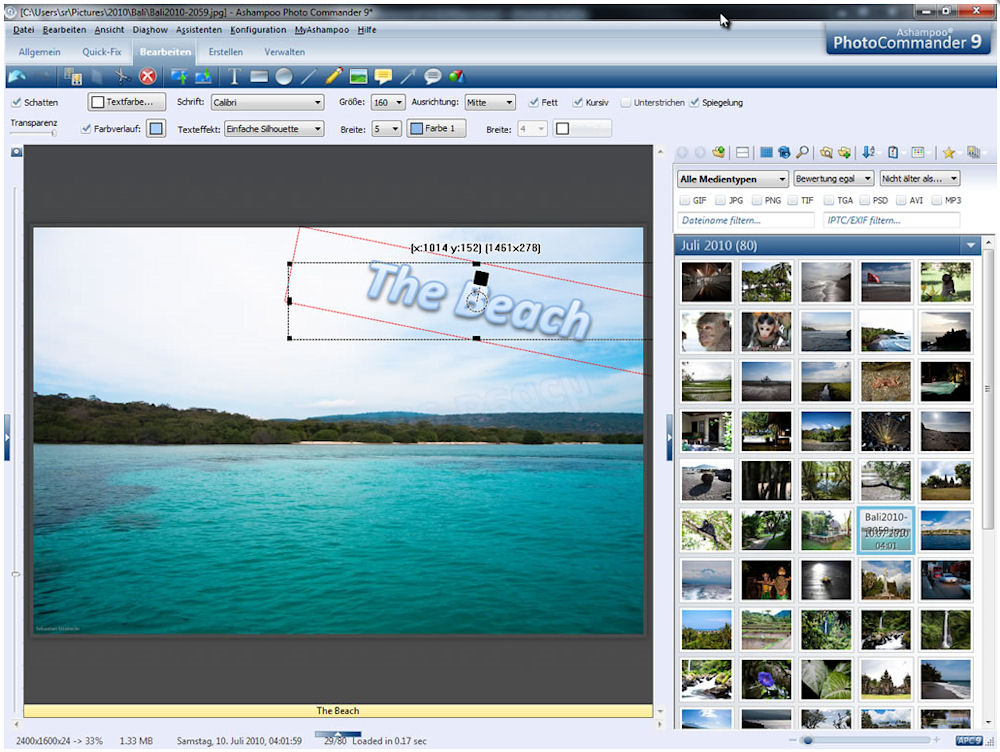Screen dimensions: 1000x752
Task: Open the Schrift font dropdown
Action: 268,103
